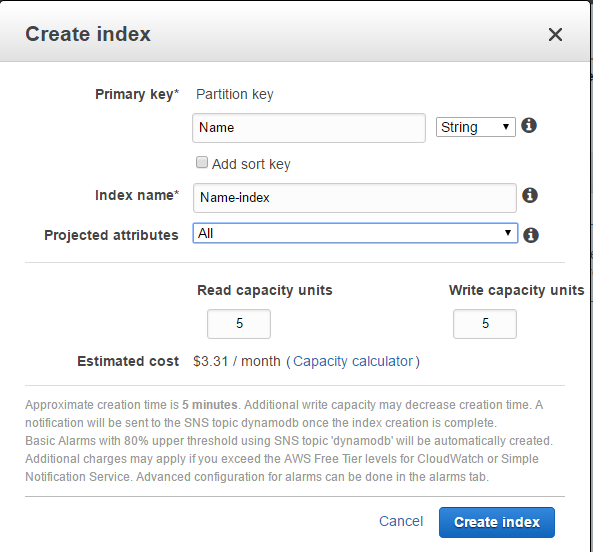This screenshot has width=593, height=552.
Task: Click the Estimated cost $3.31 / month text
Action: coord(237,361)
